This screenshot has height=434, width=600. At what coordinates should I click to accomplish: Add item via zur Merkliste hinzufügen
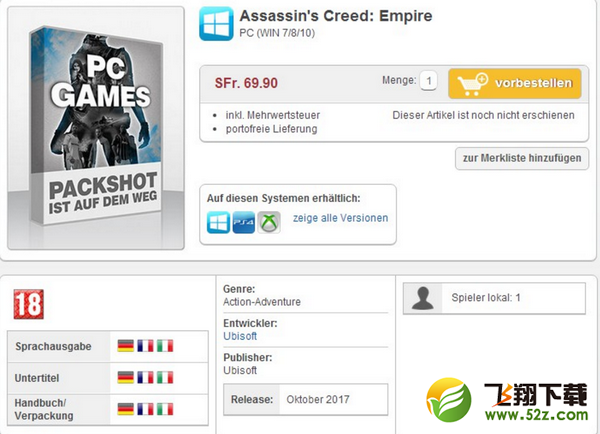522,158
